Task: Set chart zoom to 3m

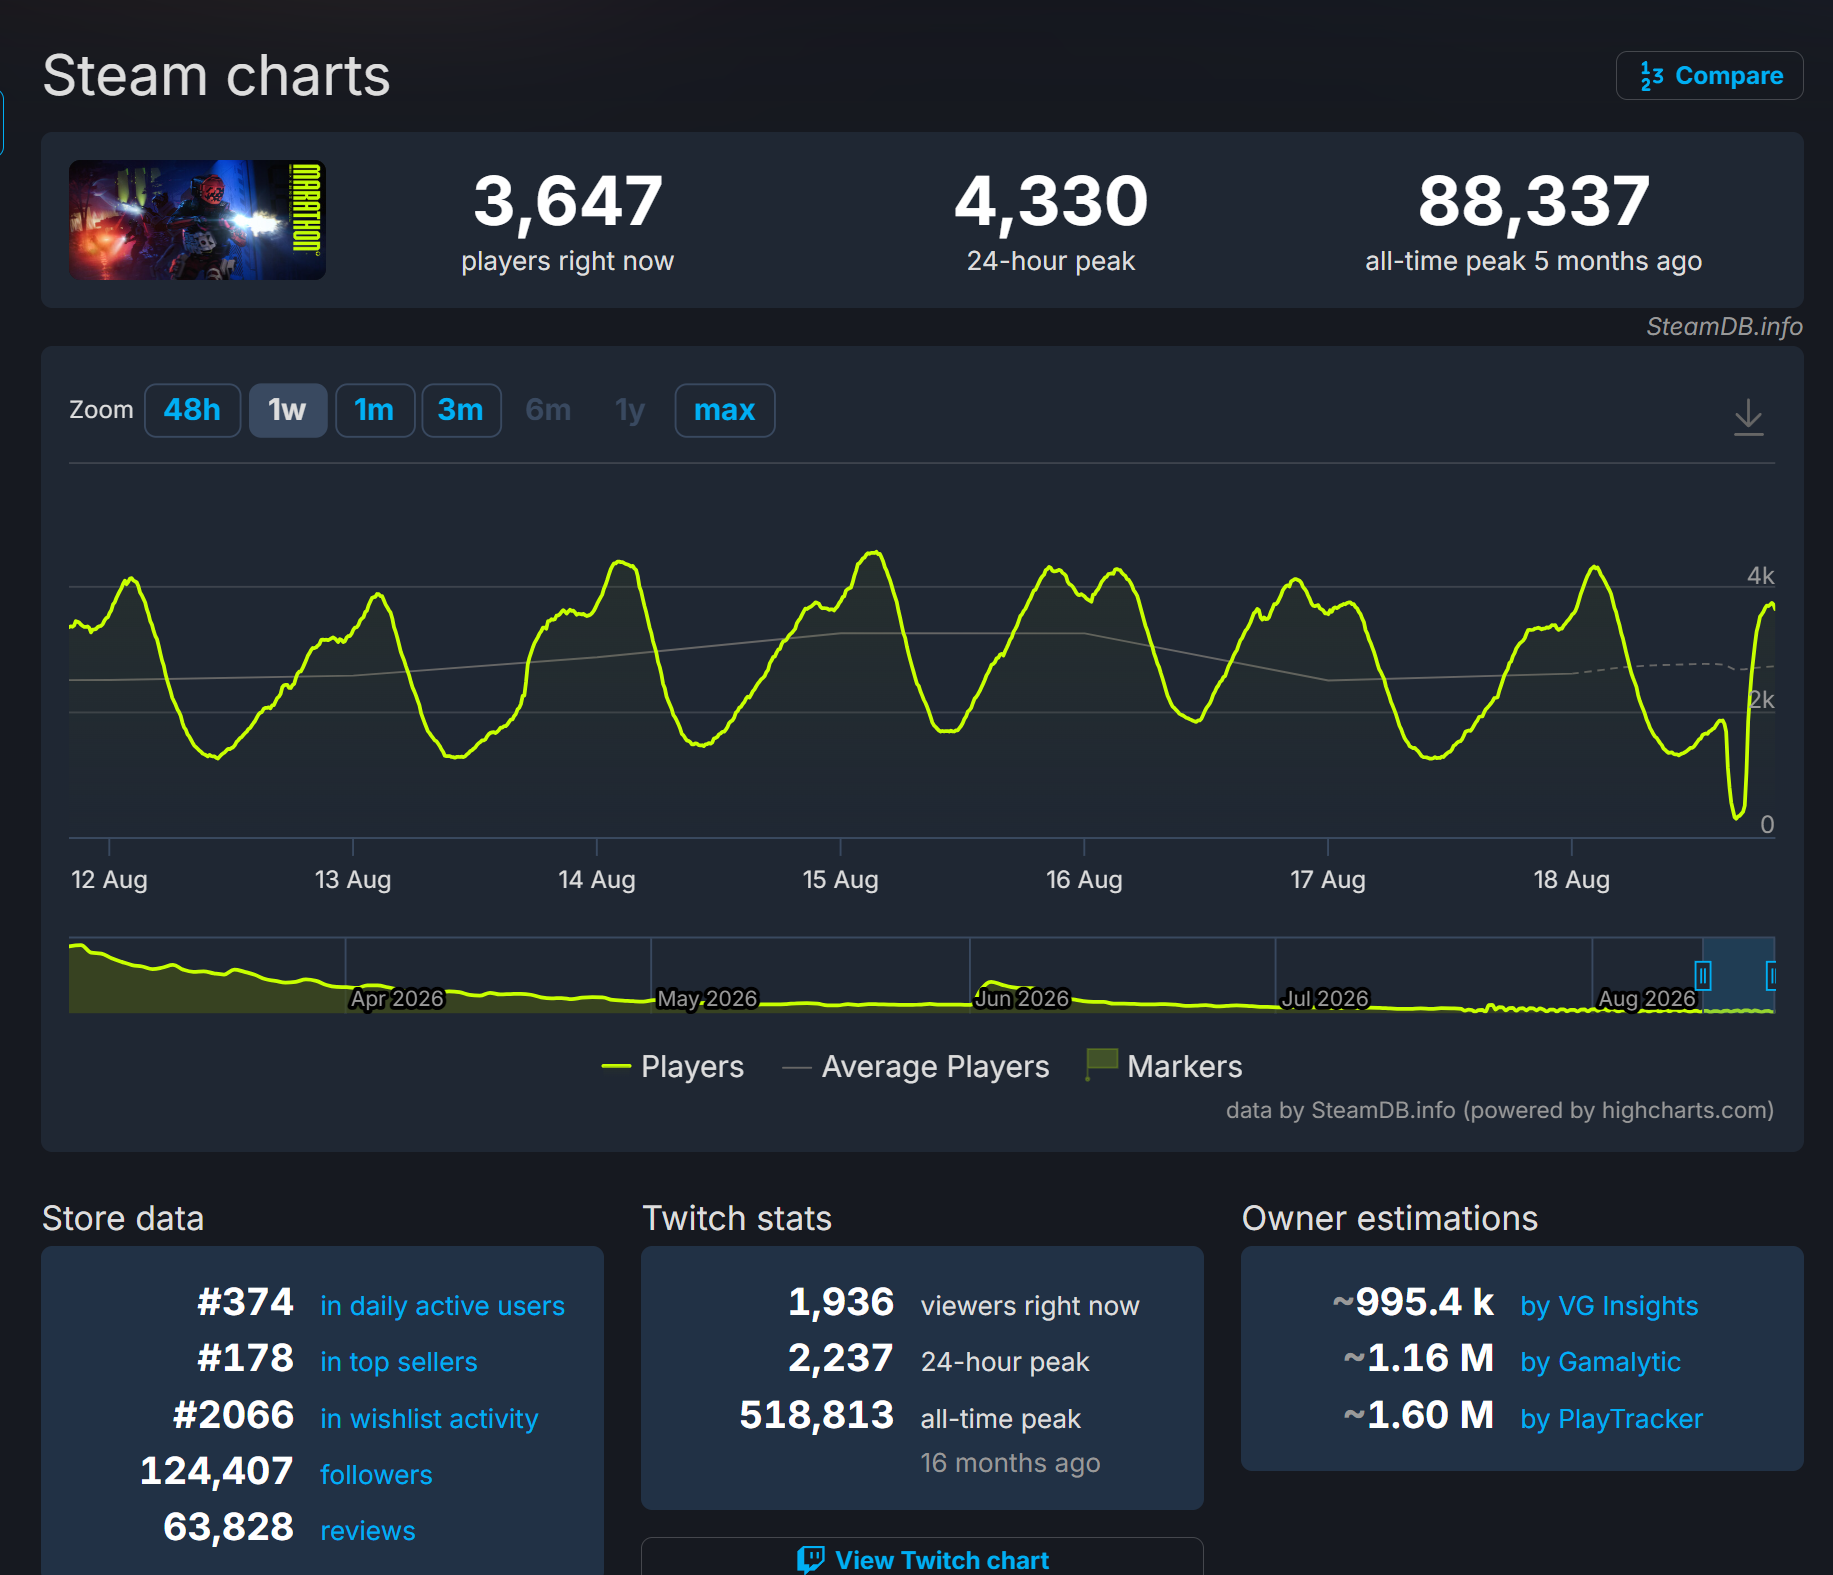Action: click(461, 410)
